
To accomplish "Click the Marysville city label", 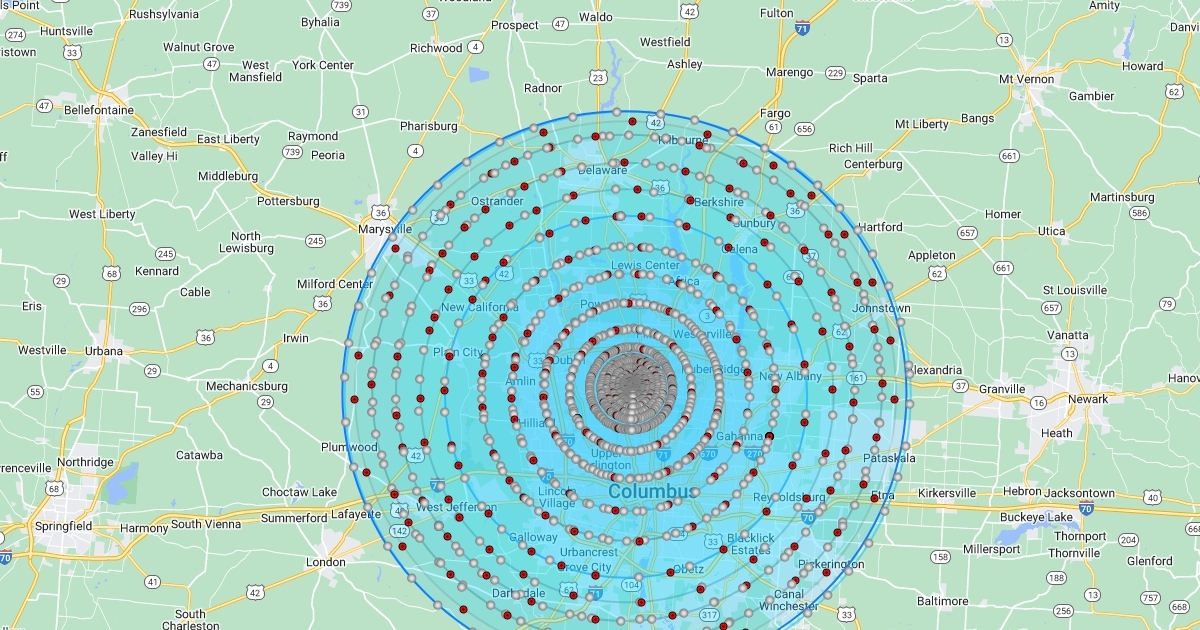I will (385, 229).
